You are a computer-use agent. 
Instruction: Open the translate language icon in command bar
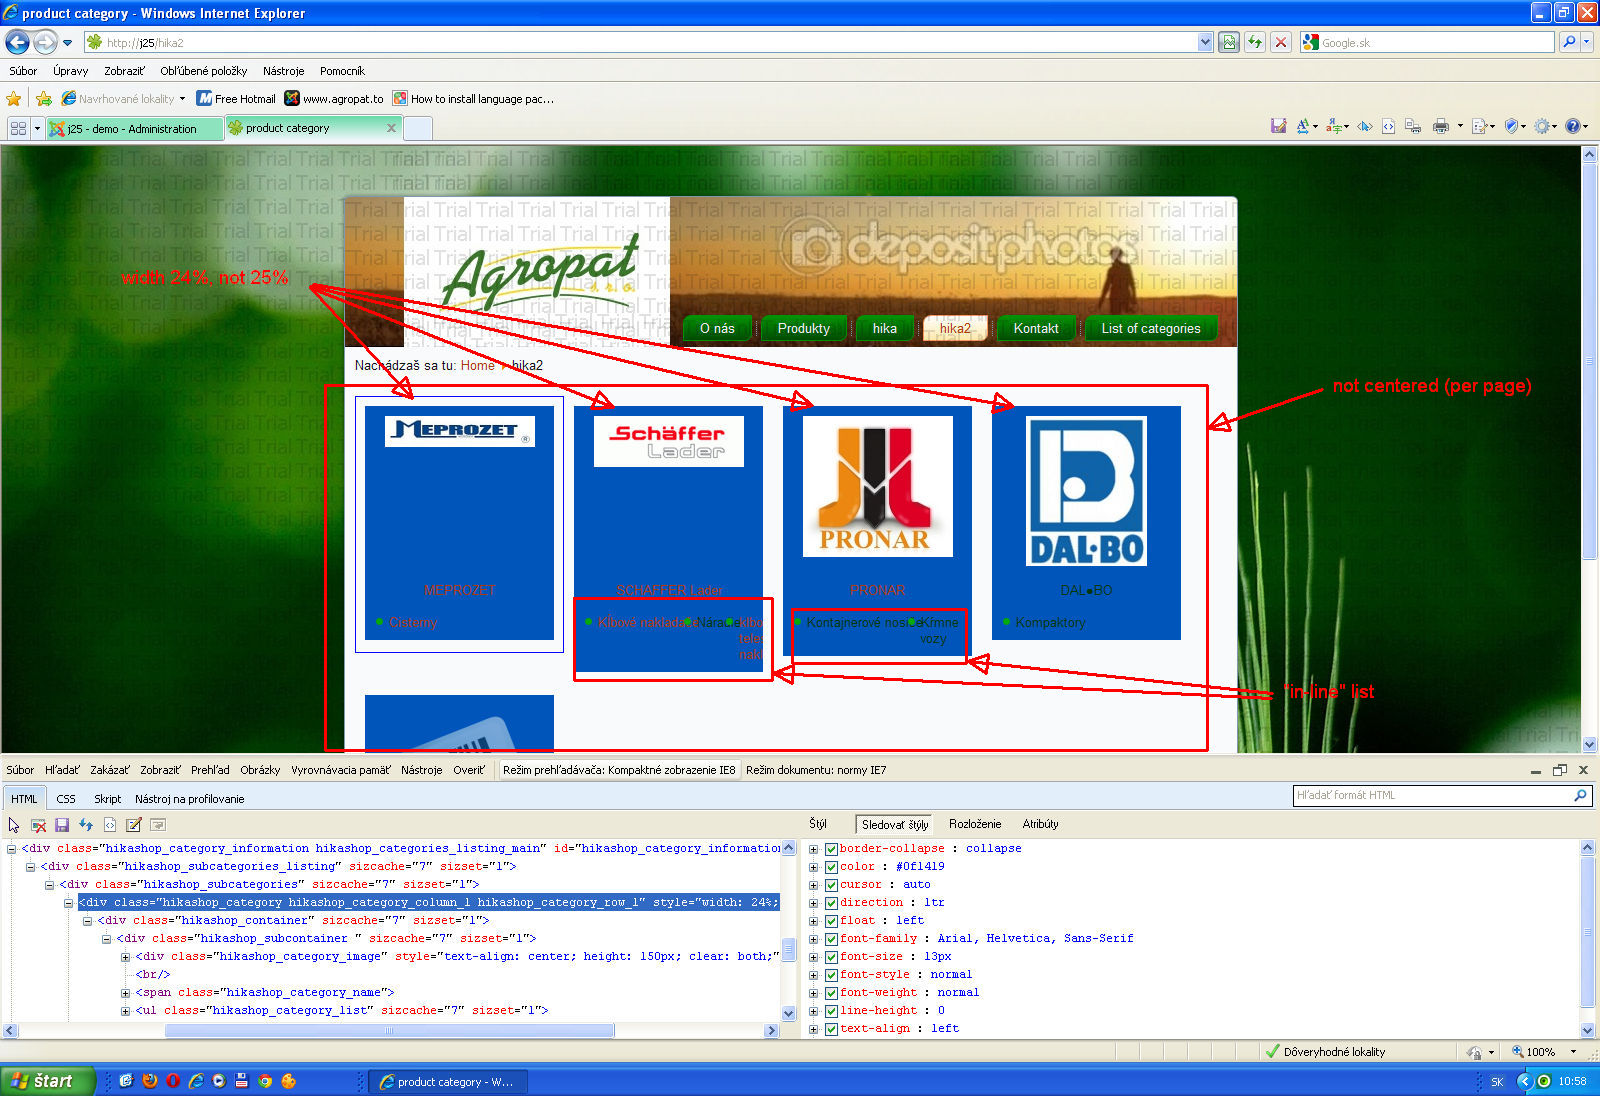pos(1335,126)
